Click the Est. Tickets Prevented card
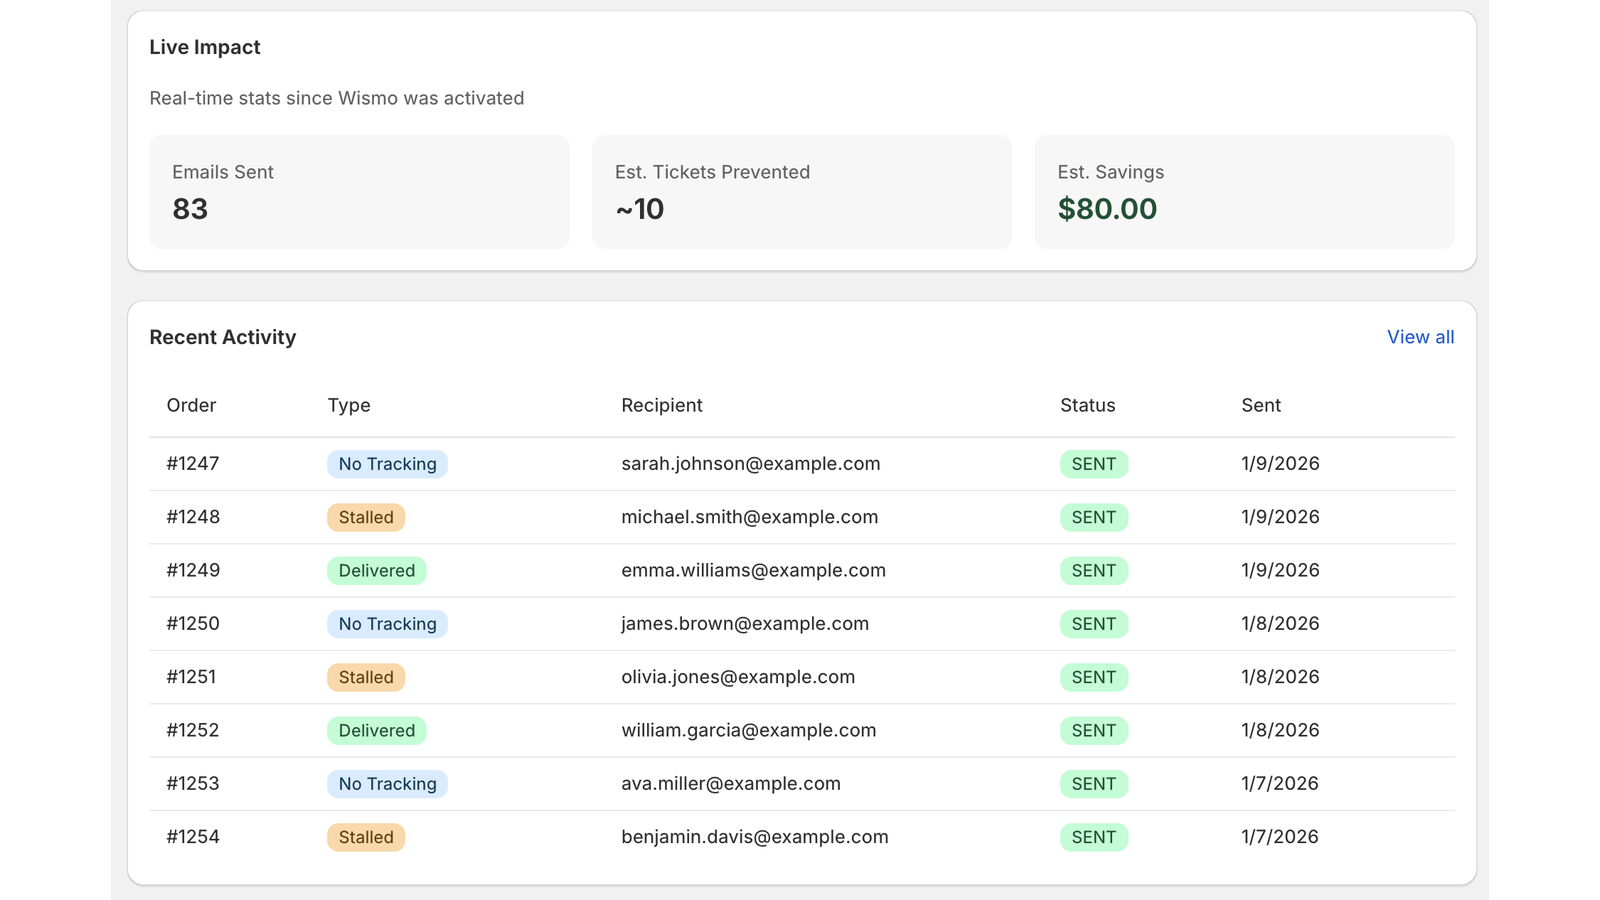The height and width of the screenshot is (900, 1600). (x=801, y=192)
